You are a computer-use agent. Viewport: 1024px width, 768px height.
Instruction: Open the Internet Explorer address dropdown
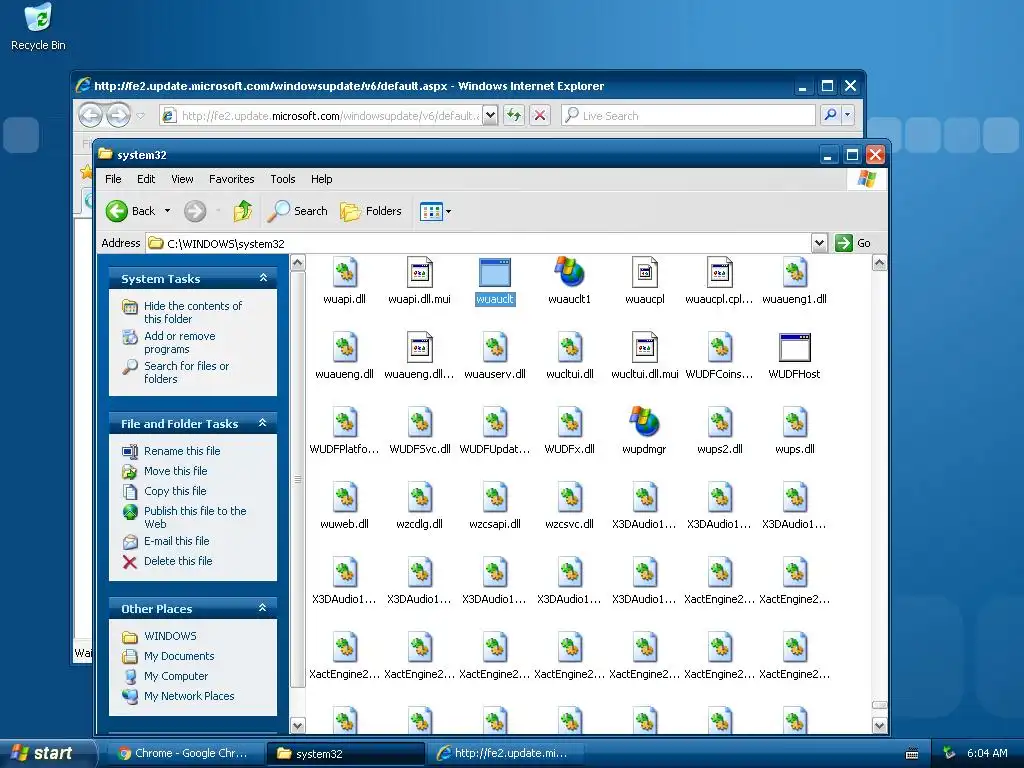click(x=490, y=116)
